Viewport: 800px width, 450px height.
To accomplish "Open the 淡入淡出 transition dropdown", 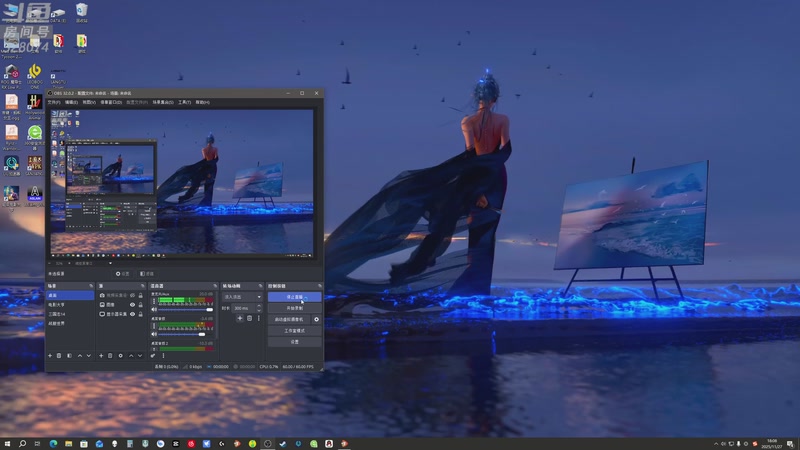I will [x=242, y=297].
